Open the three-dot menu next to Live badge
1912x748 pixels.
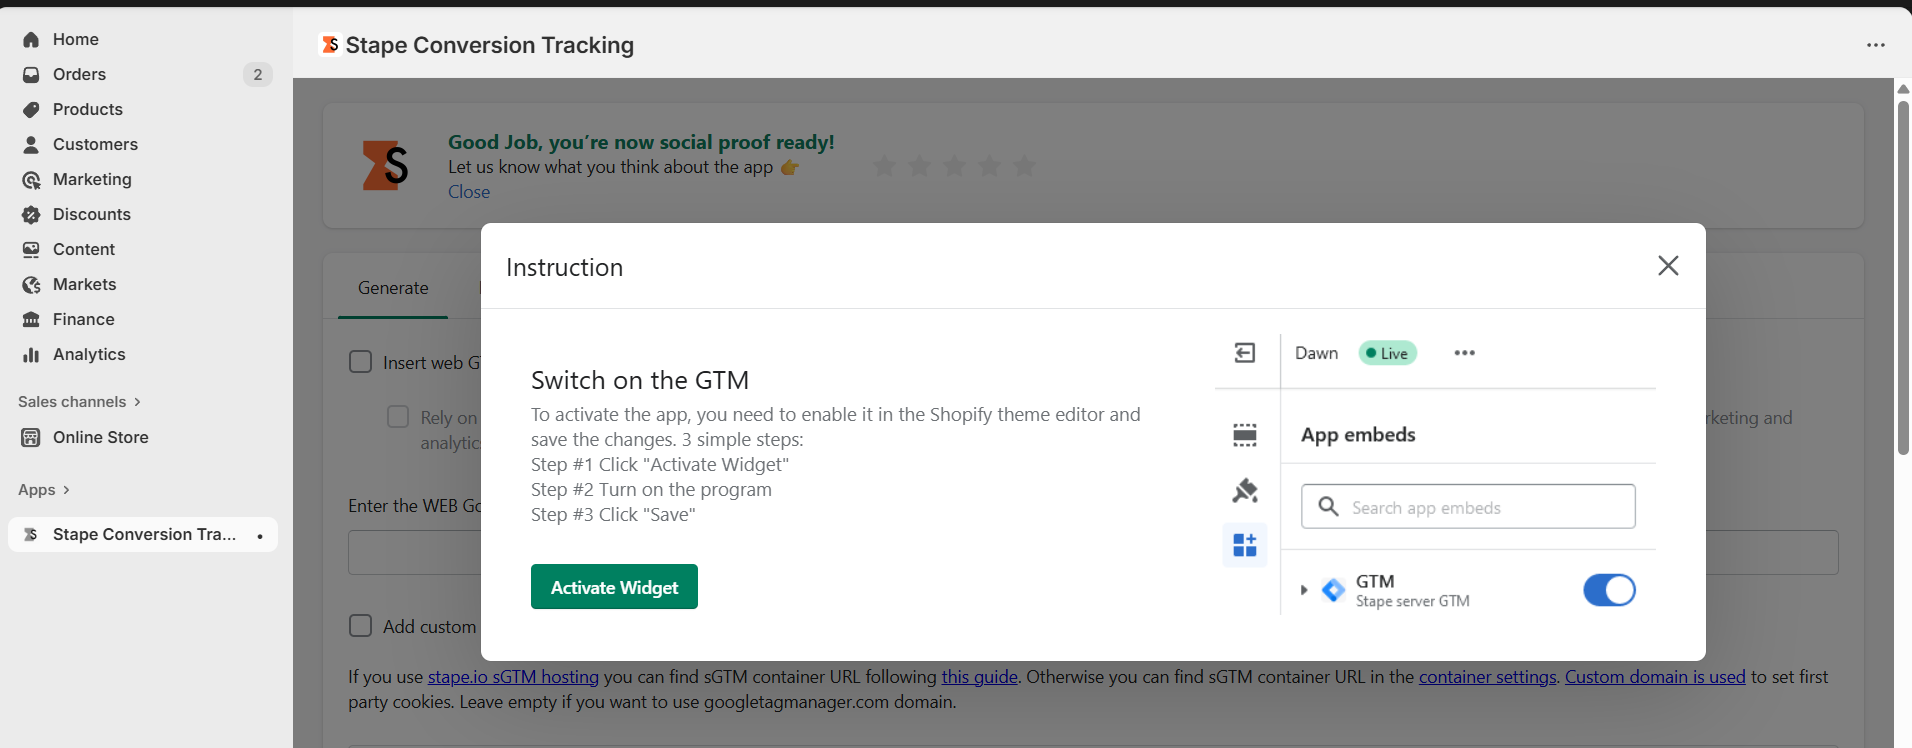click(x=1464, y=353)
